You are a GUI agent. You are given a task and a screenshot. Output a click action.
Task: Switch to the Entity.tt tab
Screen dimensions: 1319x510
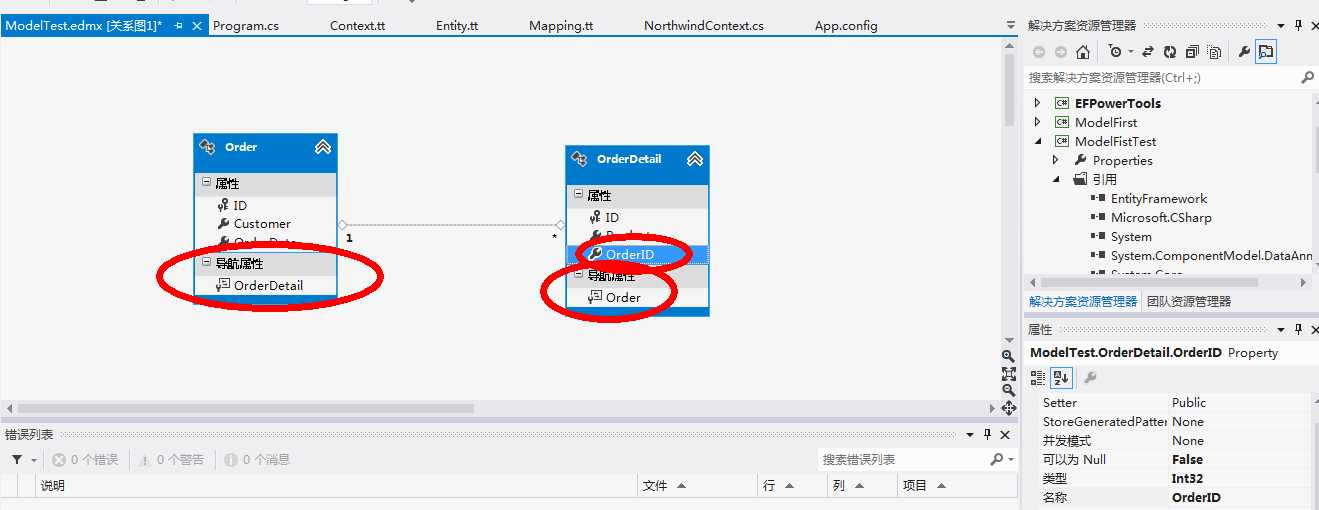(458, 26)
